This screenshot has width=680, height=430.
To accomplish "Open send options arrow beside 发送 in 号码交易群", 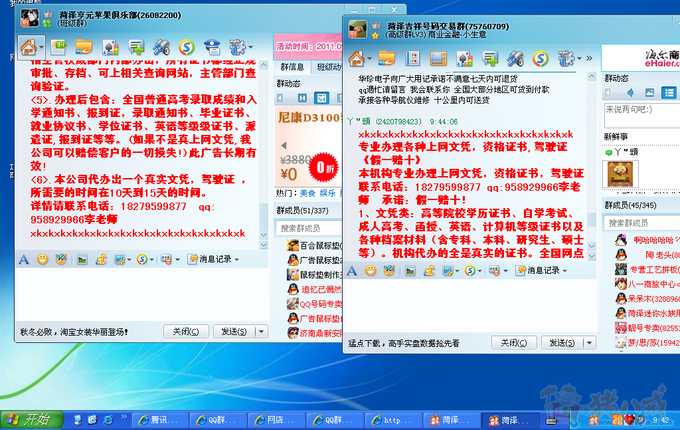I will [589, 343].
